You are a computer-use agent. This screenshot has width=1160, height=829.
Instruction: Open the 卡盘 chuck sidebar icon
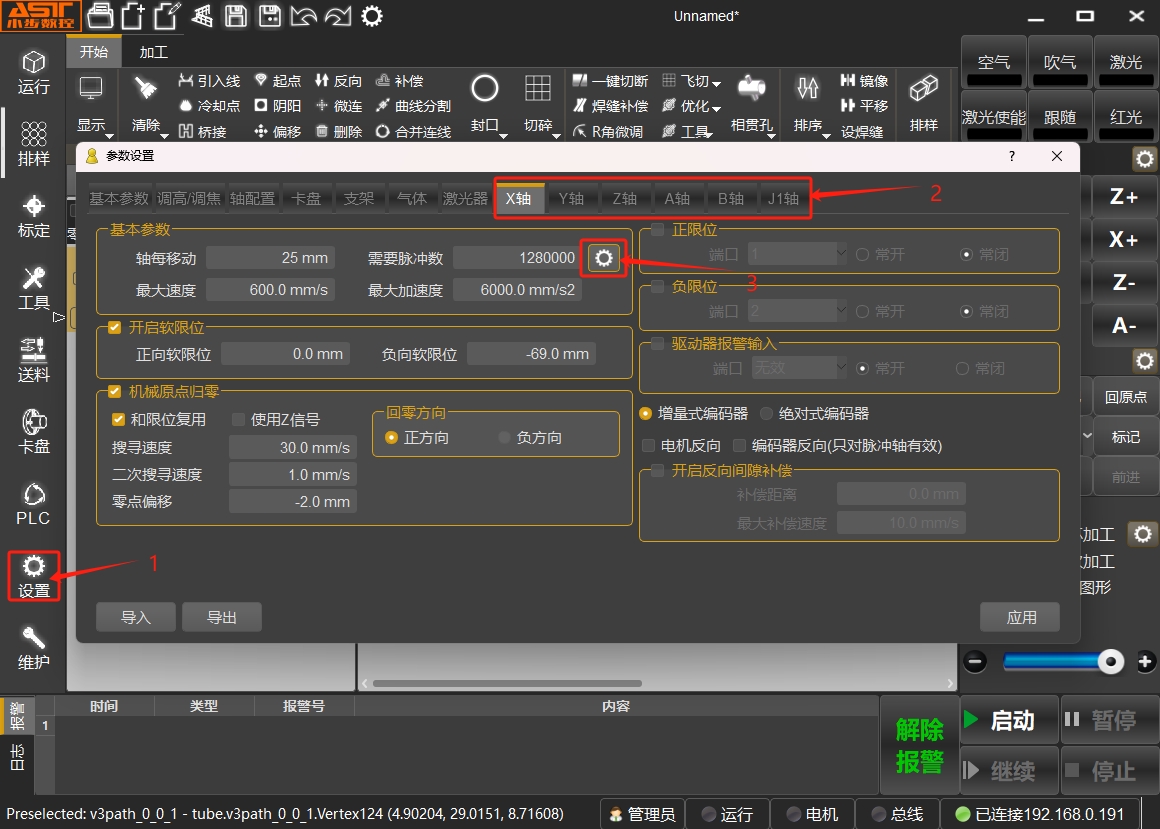pos(34,431)
